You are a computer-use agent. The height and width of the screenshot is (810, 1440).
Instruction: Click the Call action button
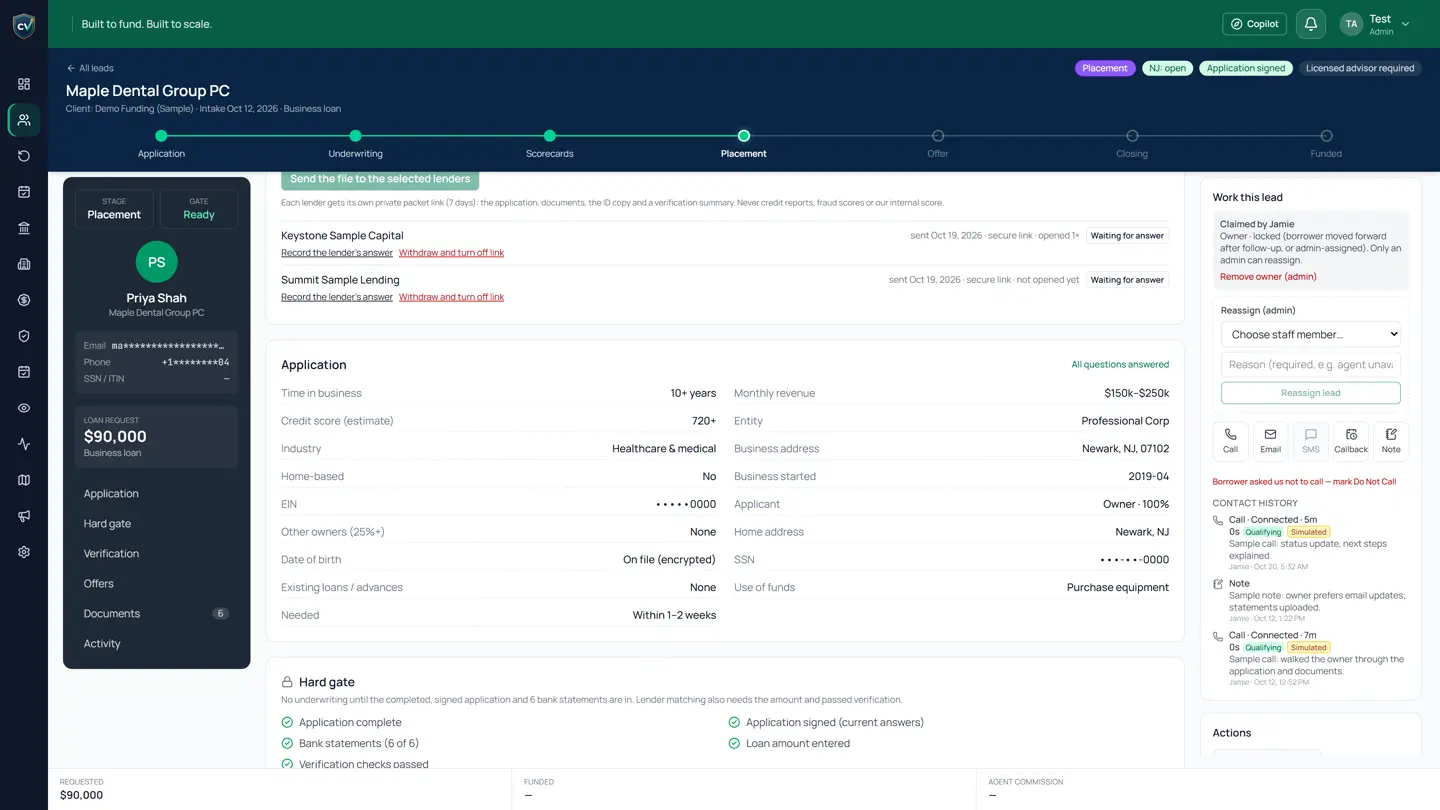pyautogui.click(x=1230, y=441)
